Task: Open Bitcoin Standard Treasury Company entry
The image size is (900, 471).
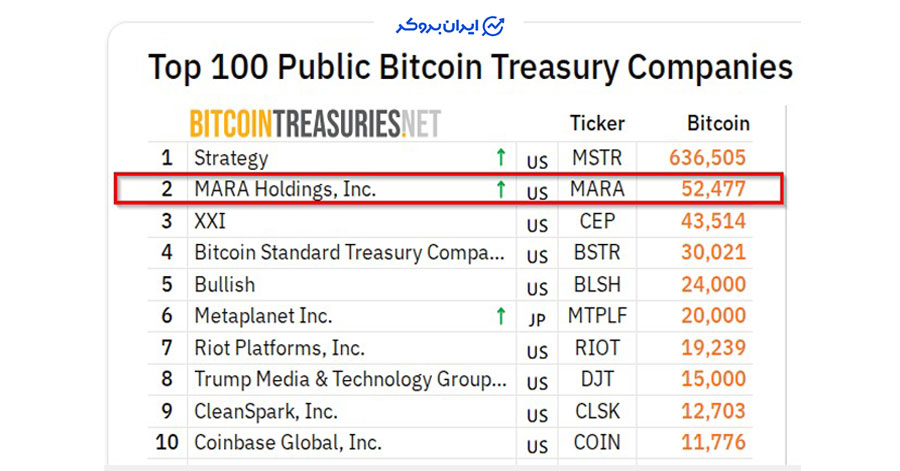Action: (x=349, y=253)
